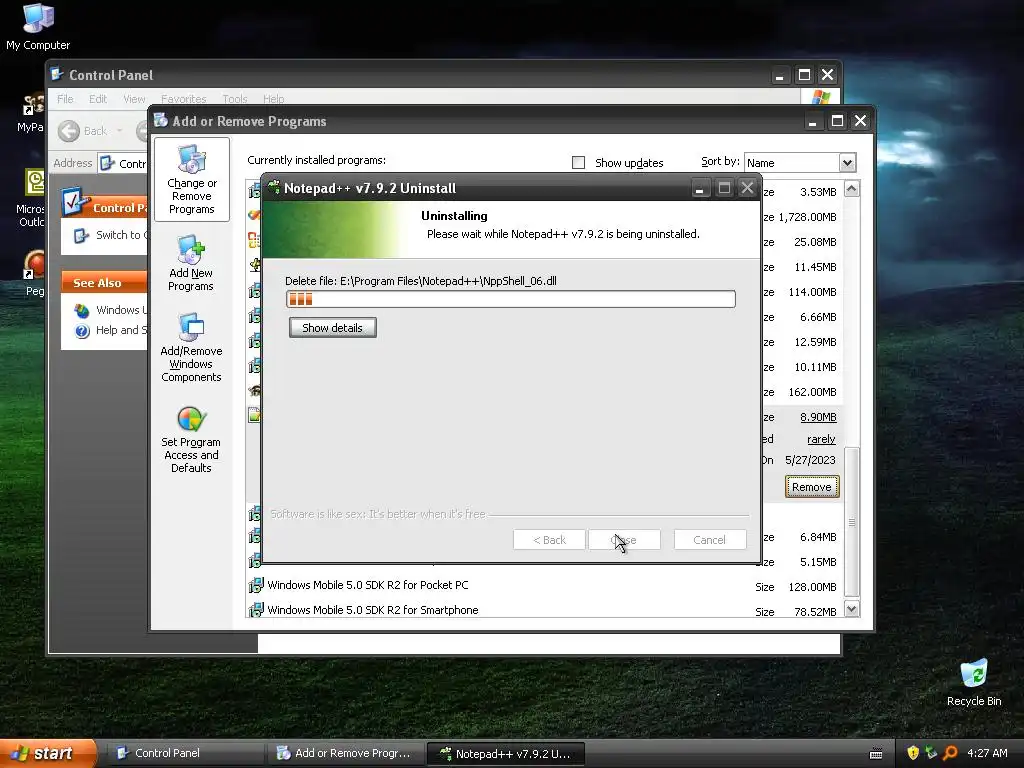The height and width of the screenshot is (768, 1024).
Task: Click the Help and Support icon
Action: pos(82,331)
